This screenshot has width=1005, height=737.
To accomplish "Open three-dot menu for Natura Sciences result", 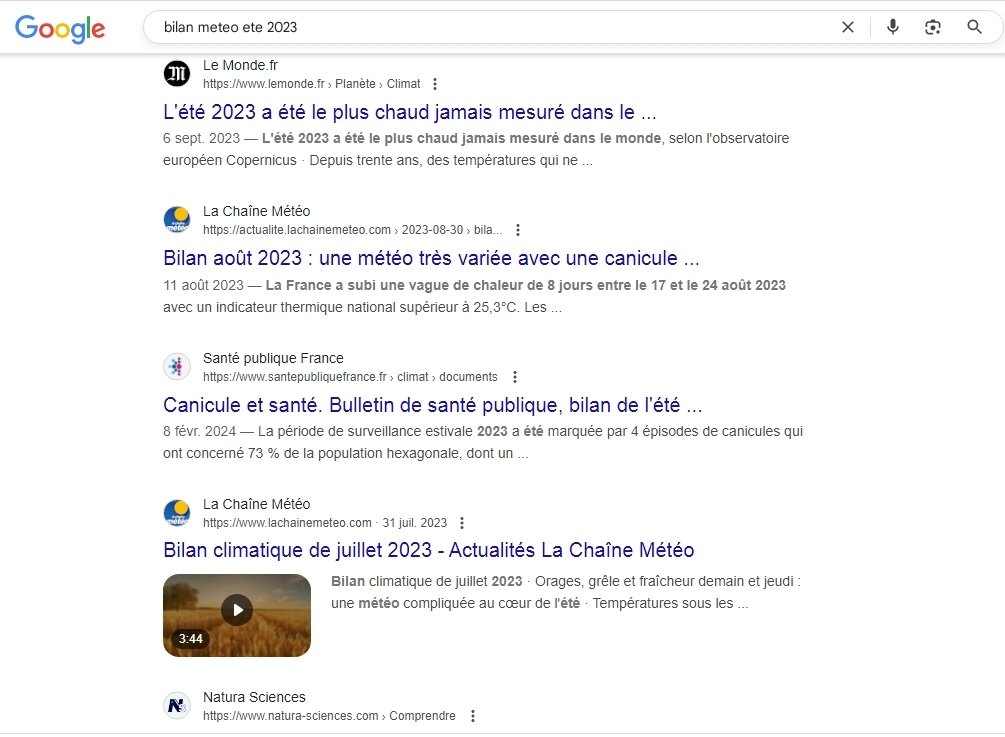I will [472, 716].
